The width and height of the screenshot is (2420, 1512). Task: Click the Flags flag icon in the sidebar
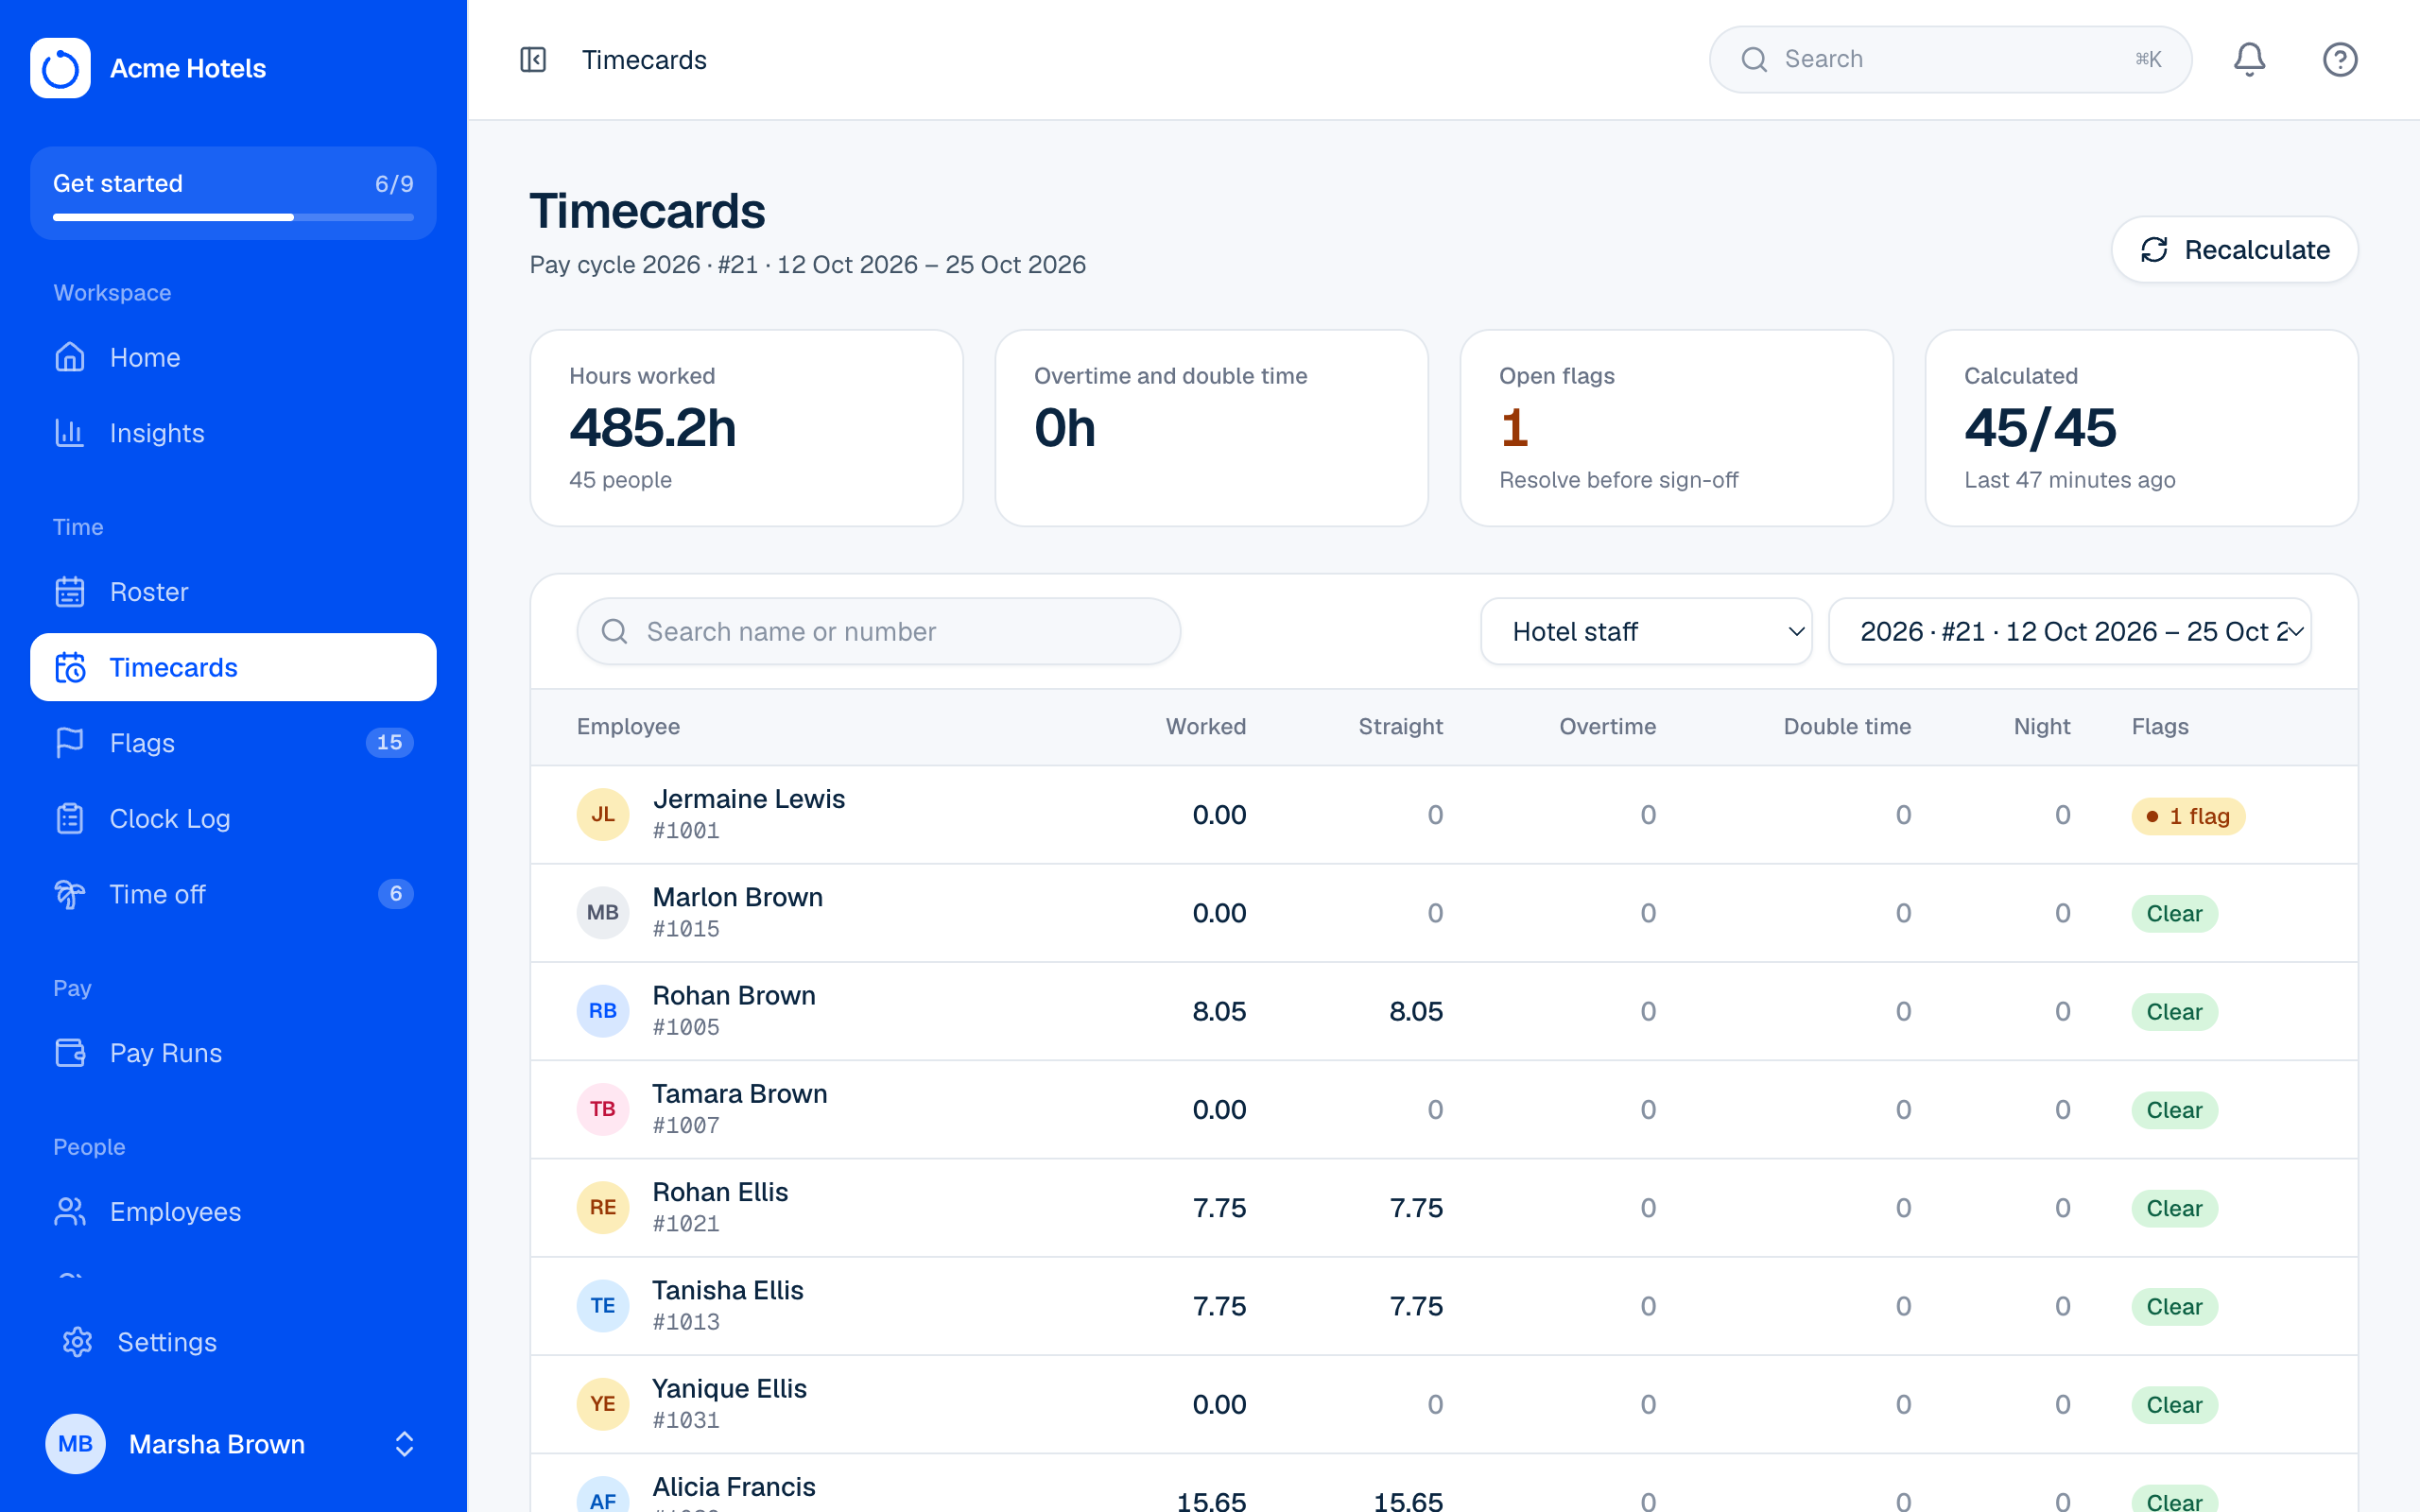click(70, 743)
